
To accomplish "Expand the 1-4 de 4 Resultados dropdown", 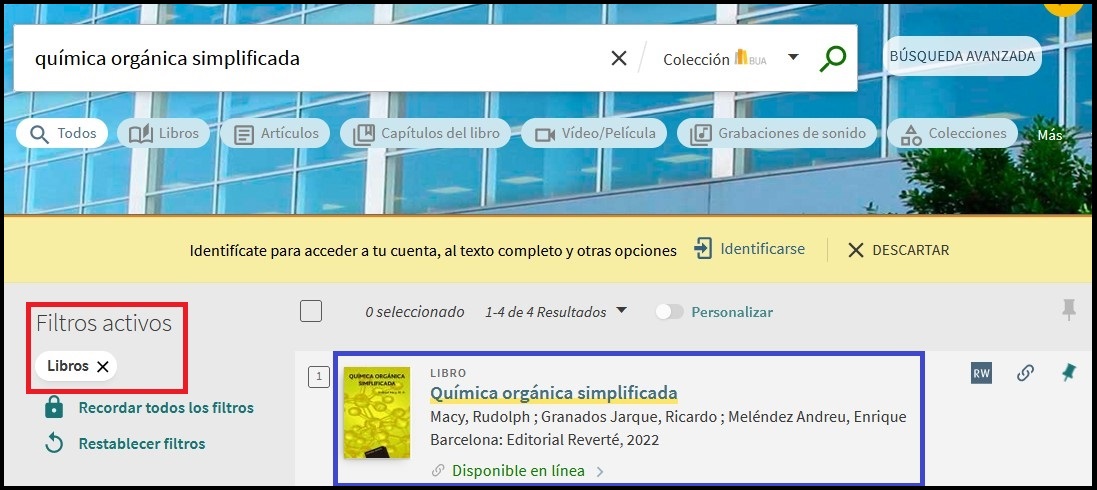I will (x=621, y=311).
